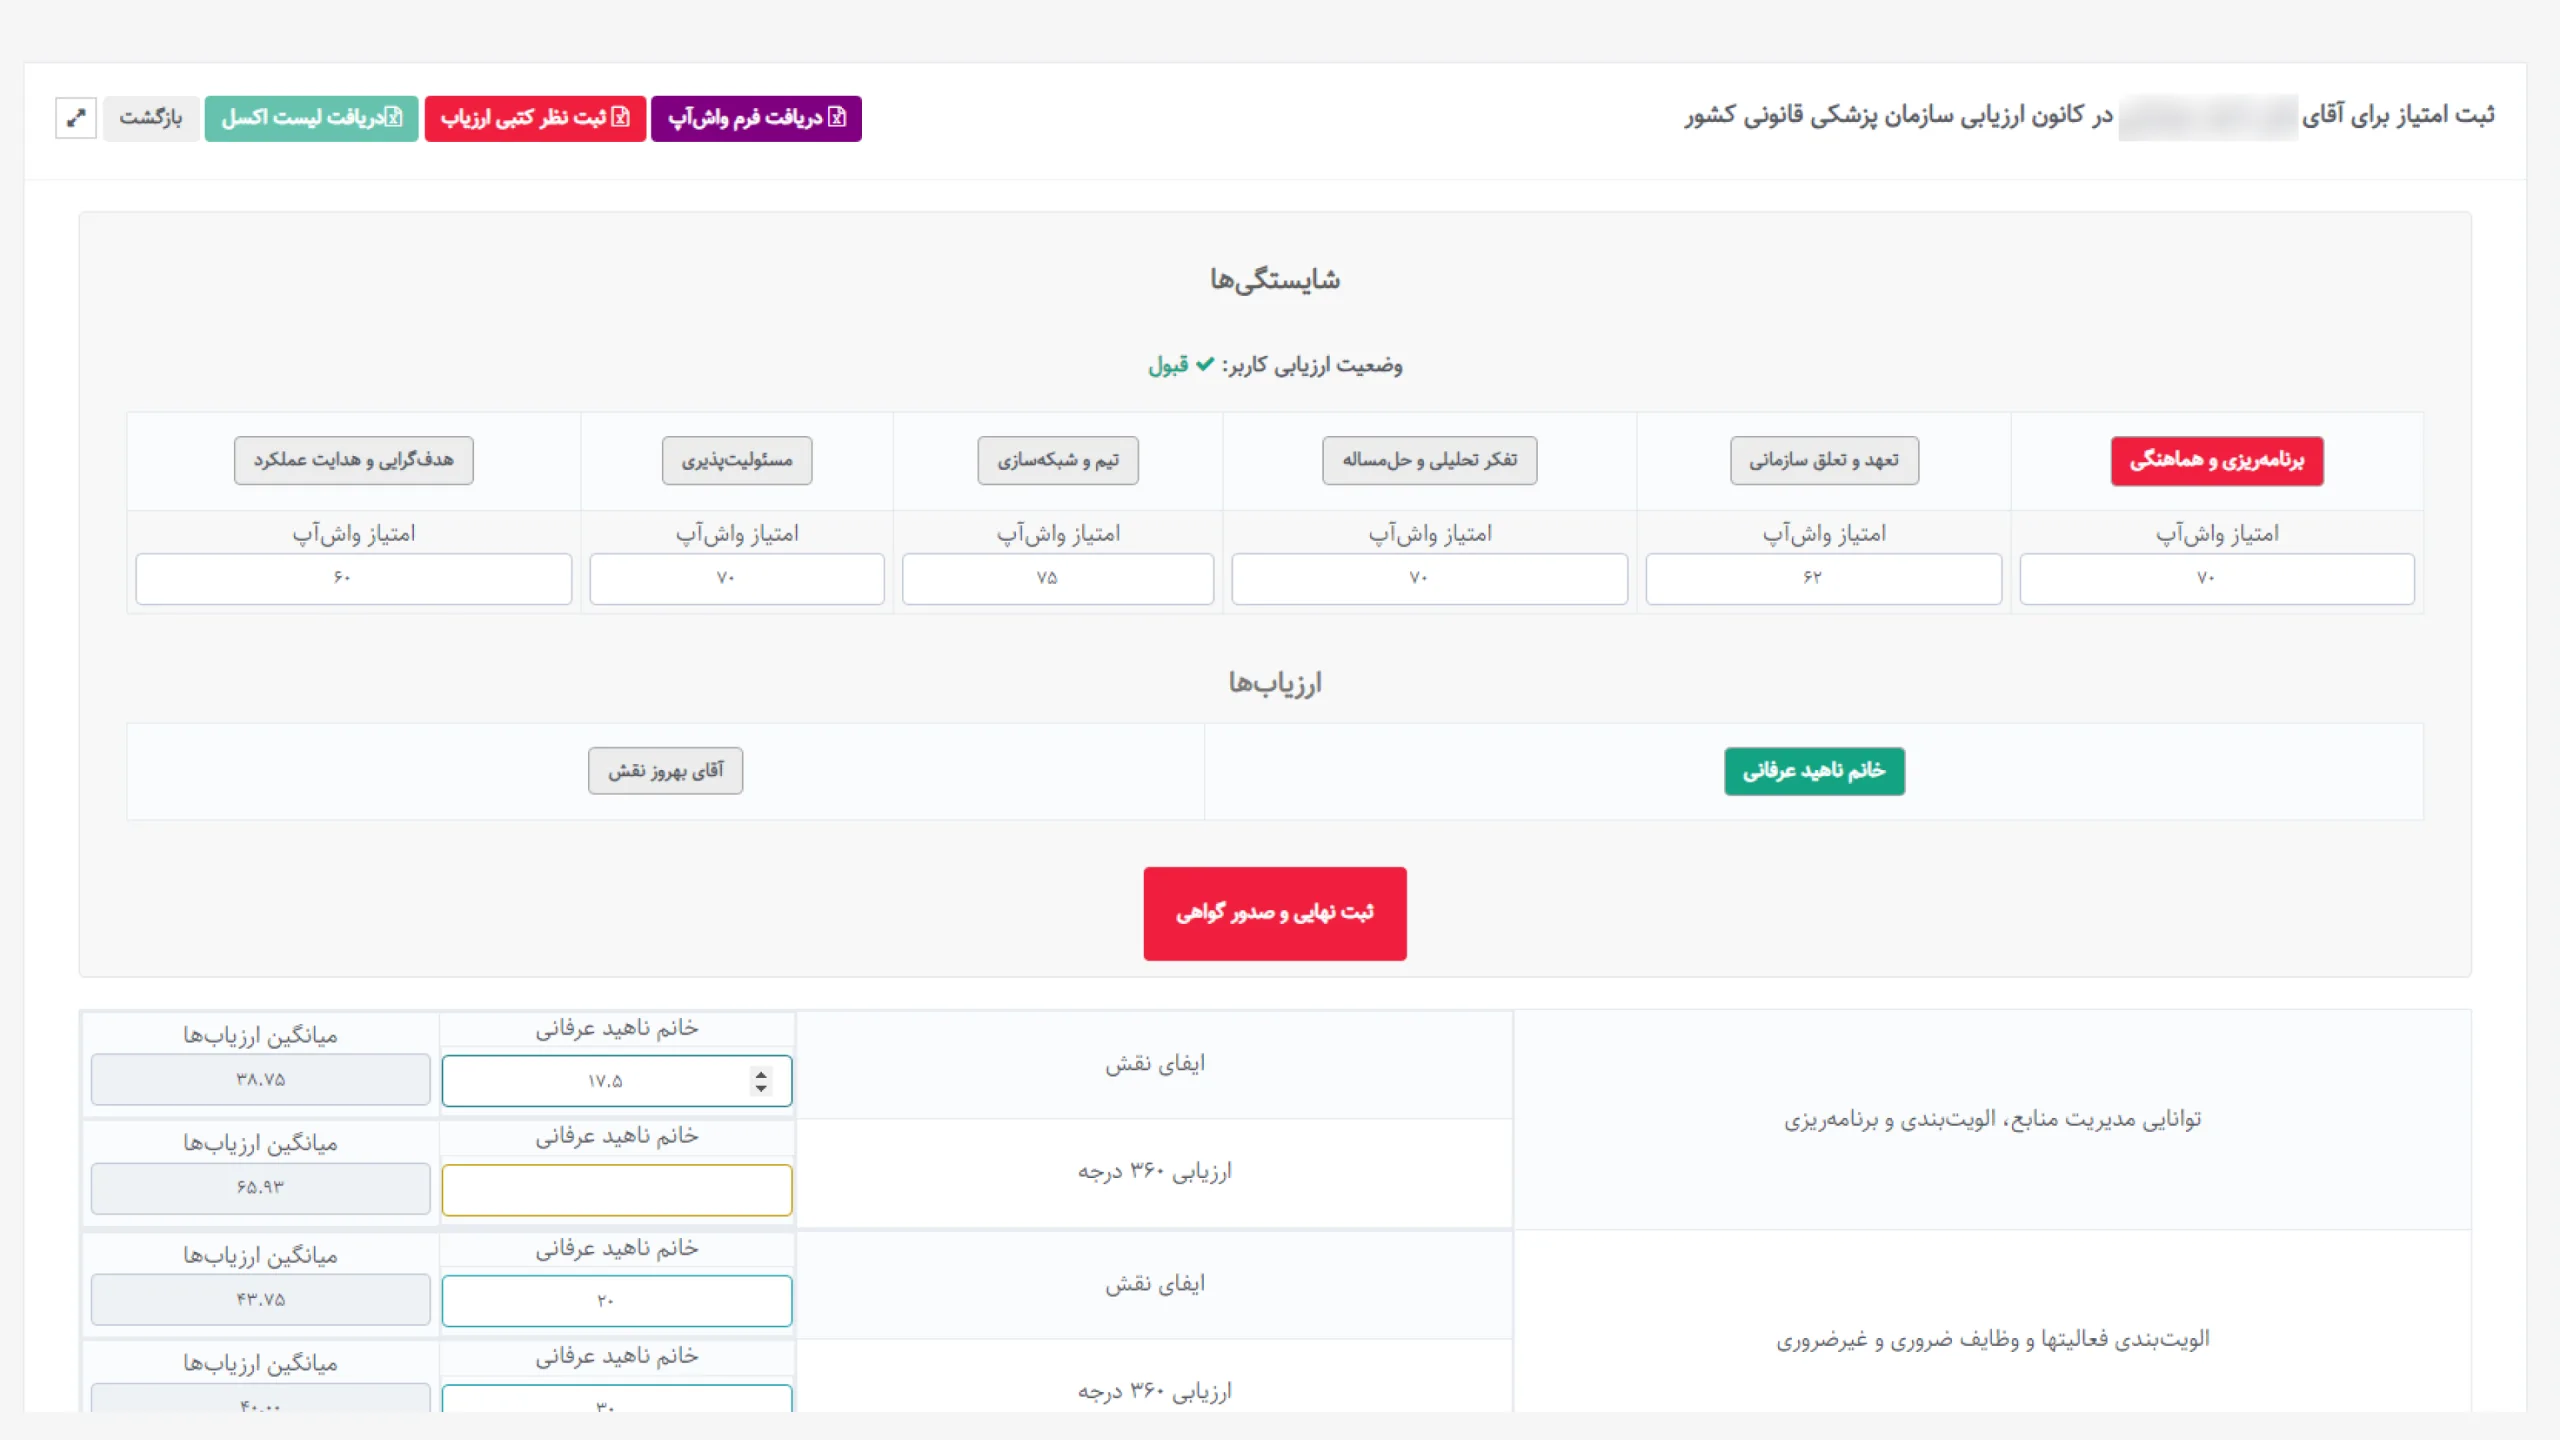The width and height of the screenshot is (2560, 1440).
Task: Open ثبت نظر کتبی ارزیاب written evaluator opinion
Action: tap(535, 118)
